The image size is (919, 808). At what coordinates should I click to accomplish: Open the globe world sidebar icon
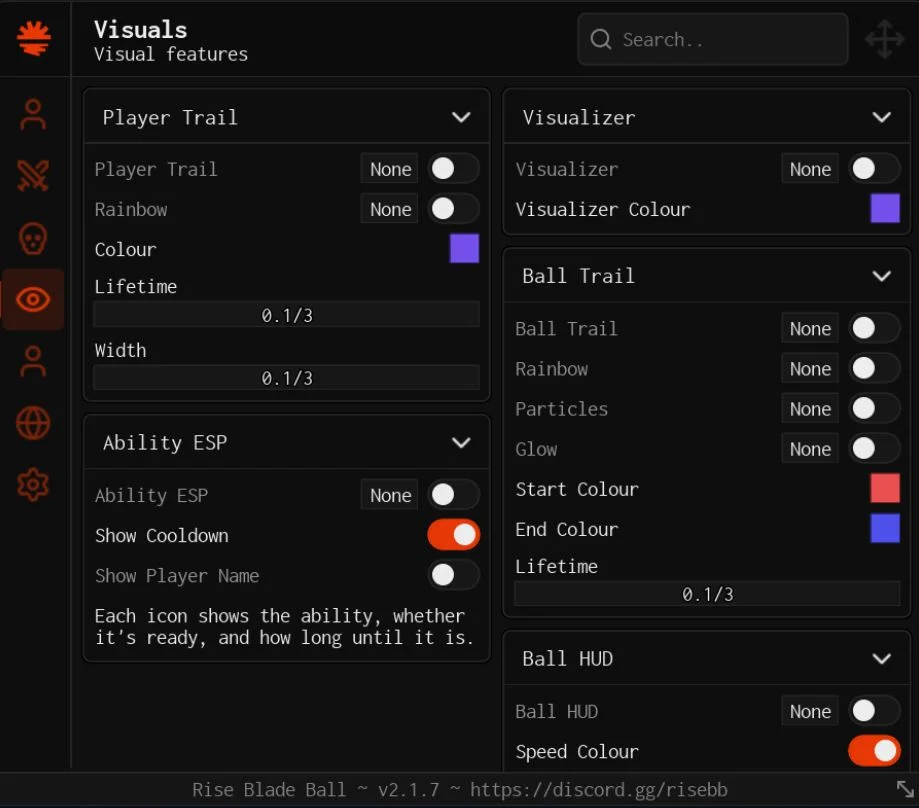[x=33, y=422]
